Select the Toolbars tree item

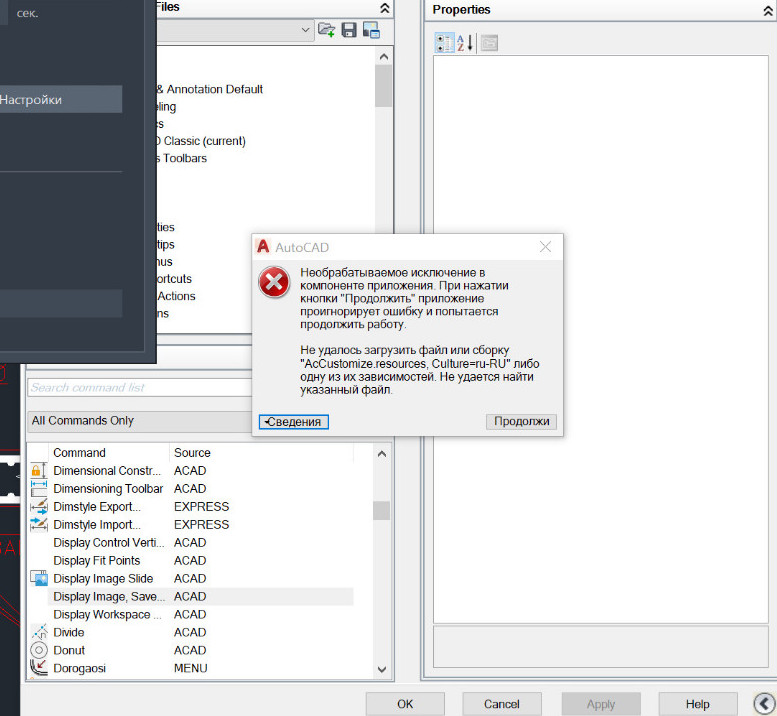click(182, 158)
